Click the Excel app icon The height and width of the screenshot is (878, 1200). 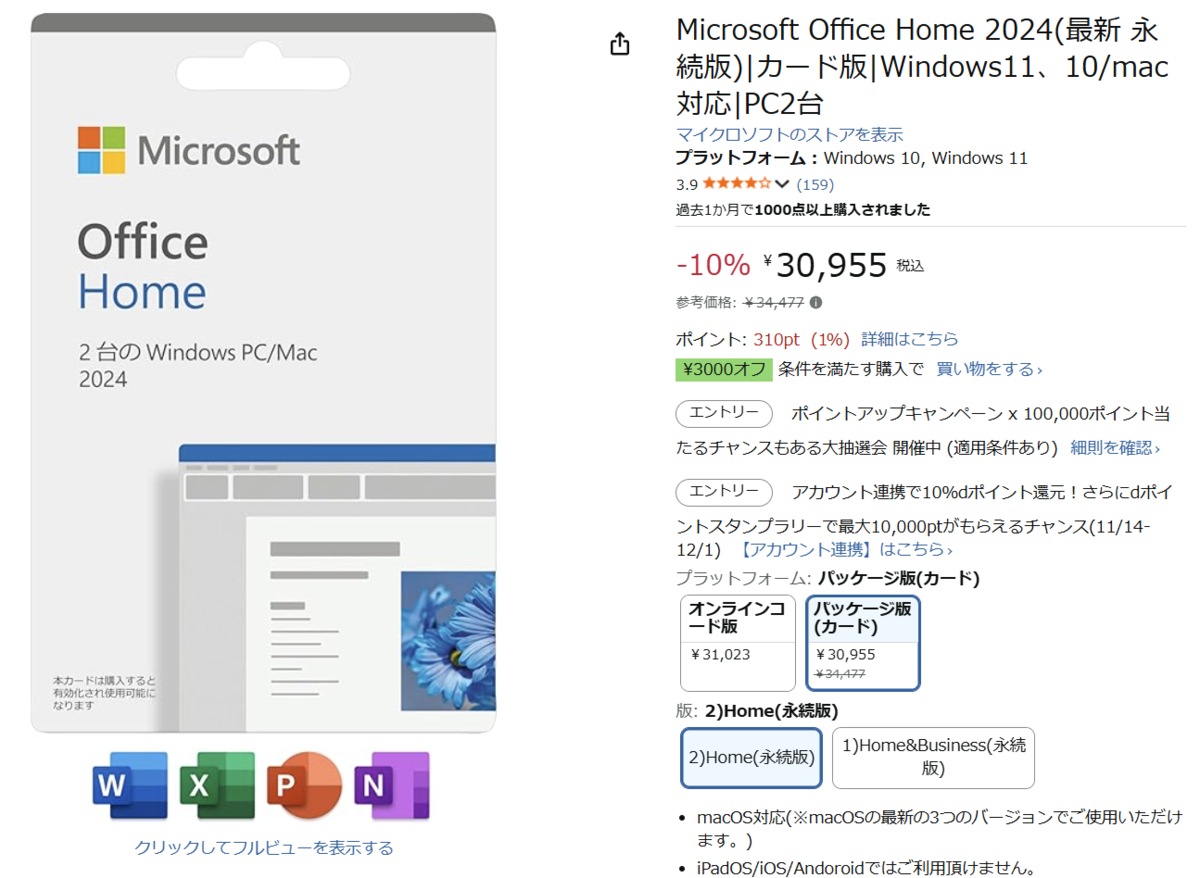(217, 785)
